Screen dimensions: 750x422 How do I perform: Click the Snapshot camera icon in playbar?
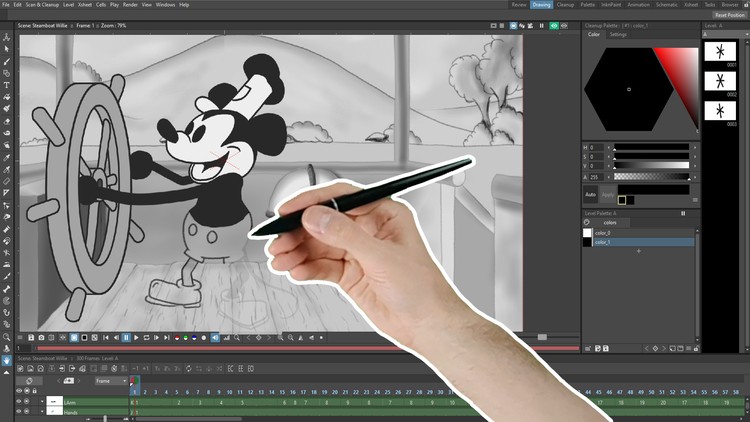42,337
